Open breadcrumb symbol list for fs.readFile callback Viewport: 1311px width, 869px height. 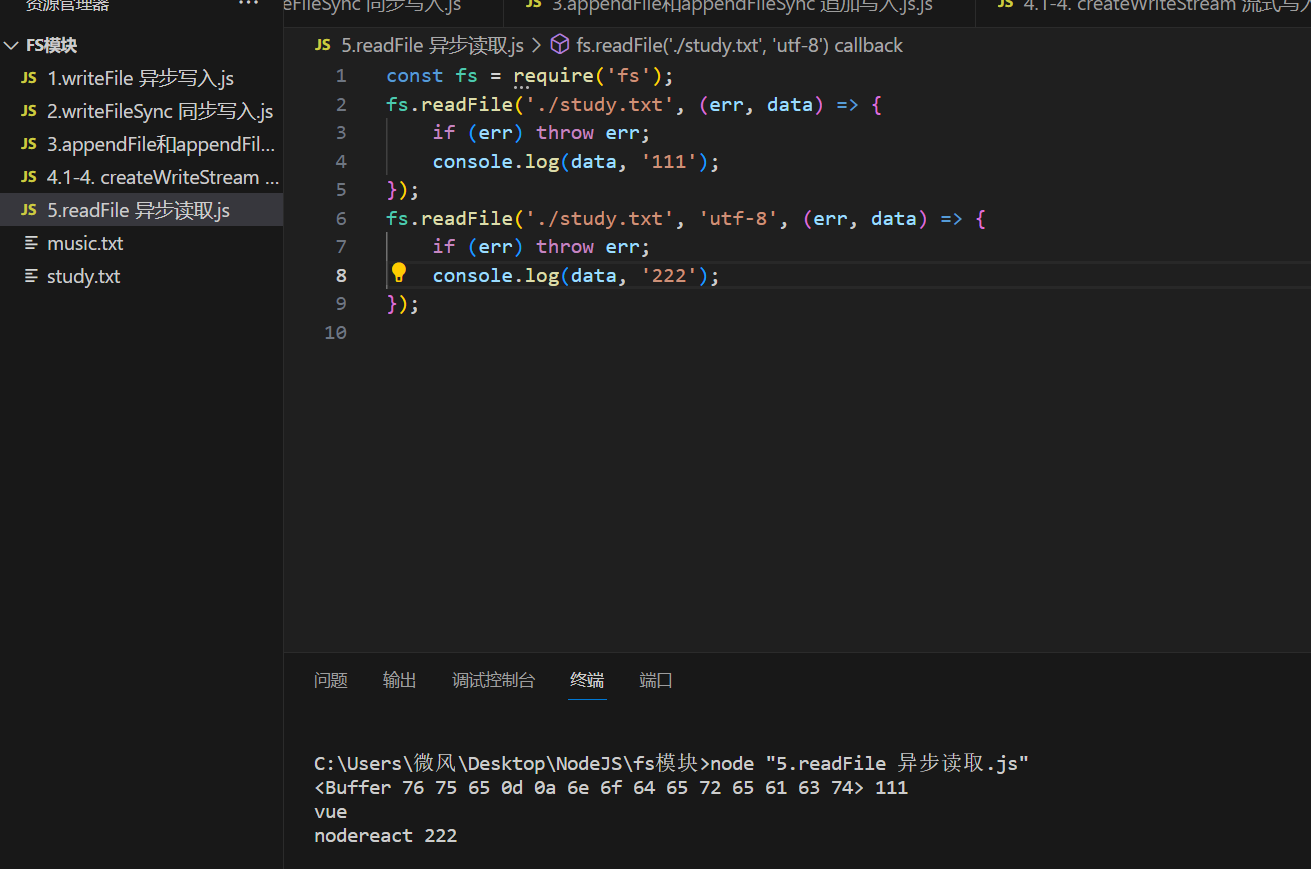739,45
